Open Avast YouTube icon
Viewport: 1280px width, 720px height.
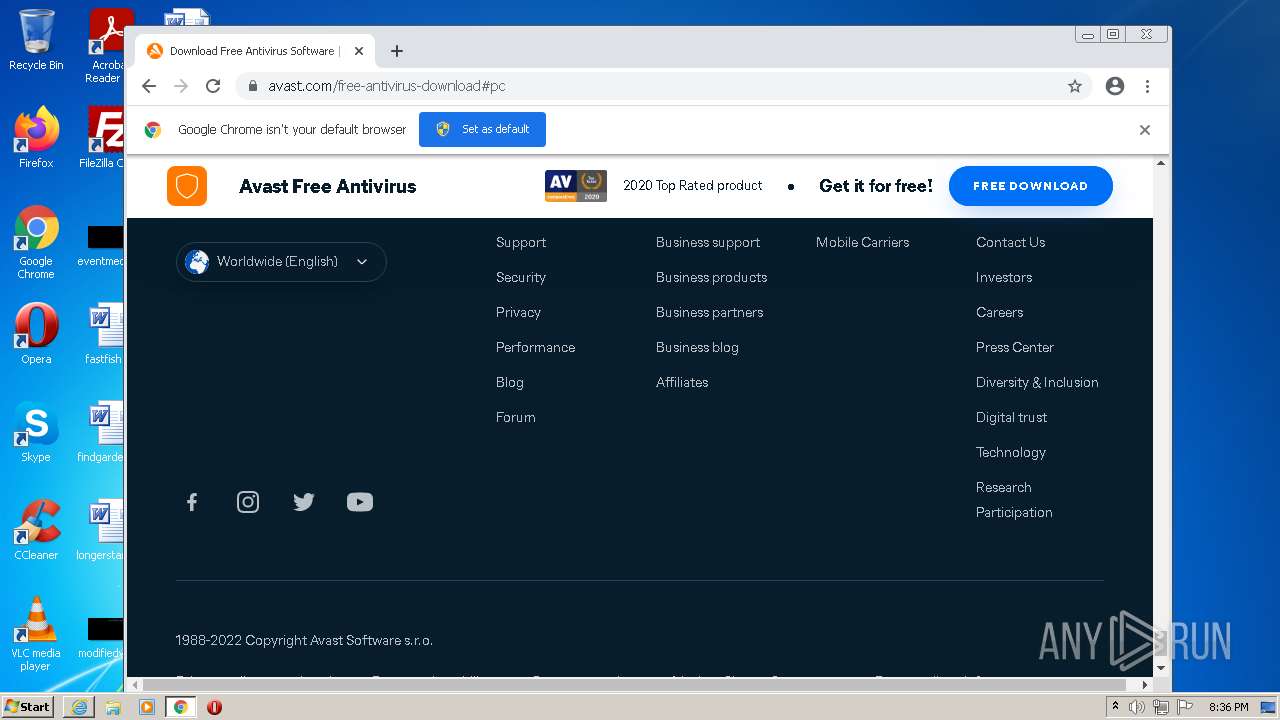point(360,502)
